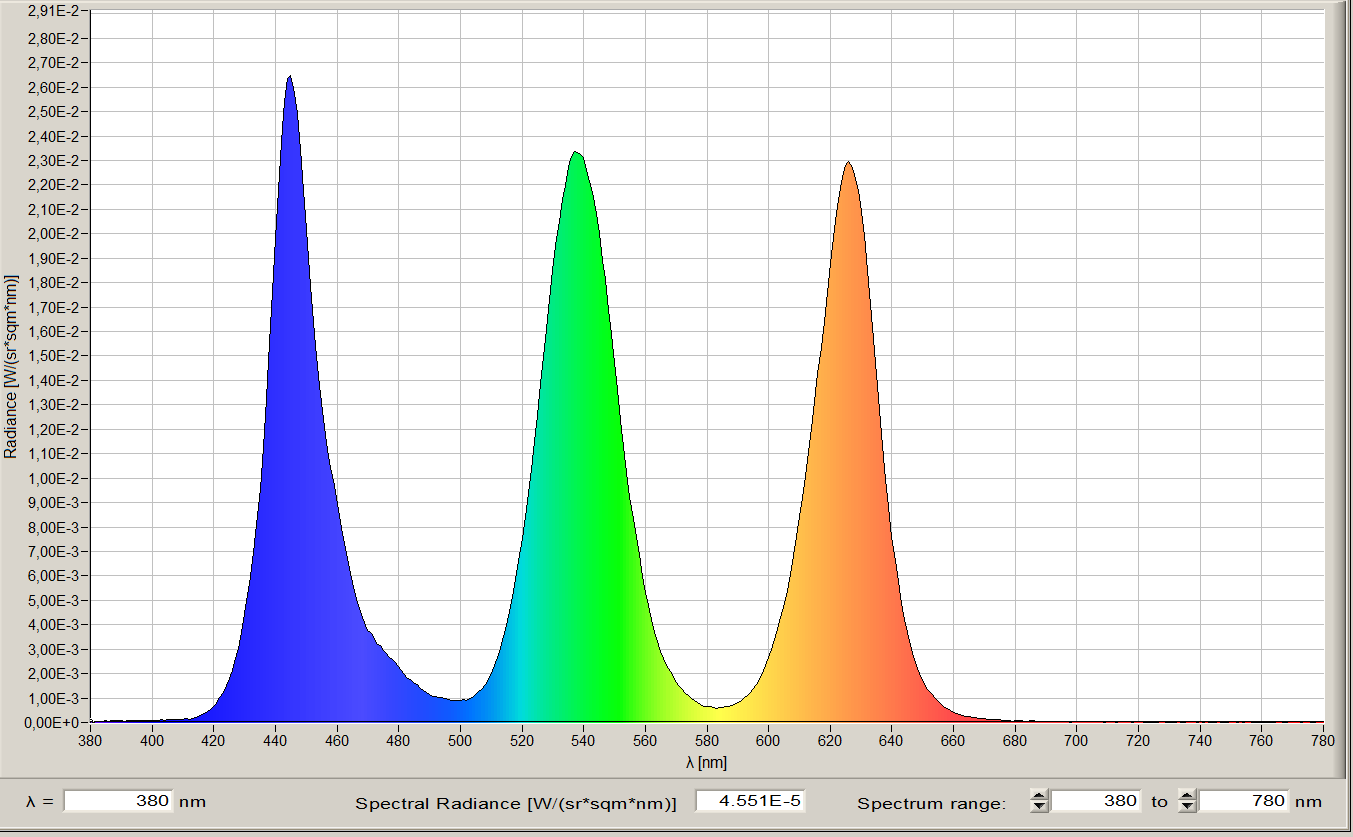Click the top of the green peak
The height and width of the screenshot is (837, 1353).
coord(575,153)
